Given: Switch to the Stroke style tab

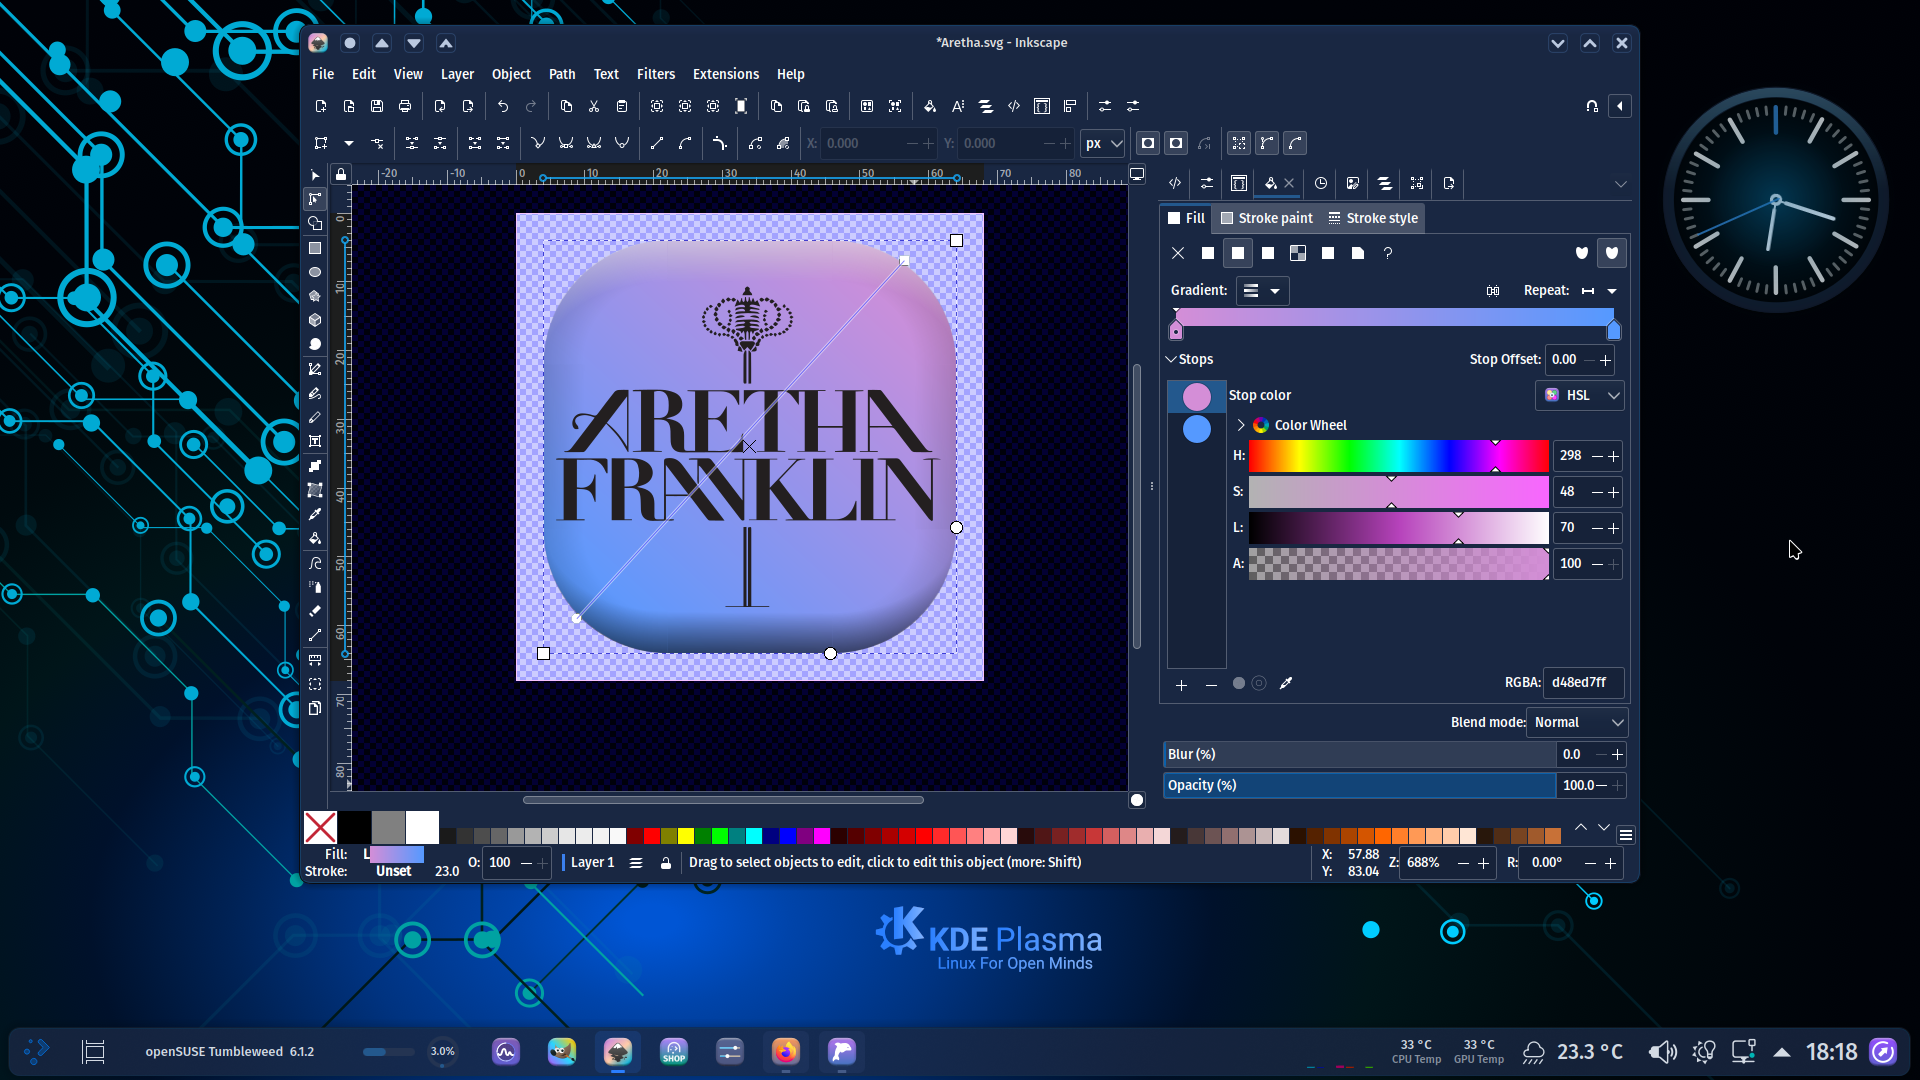Looking at the screenshot, I should (x=1373, y=218).
